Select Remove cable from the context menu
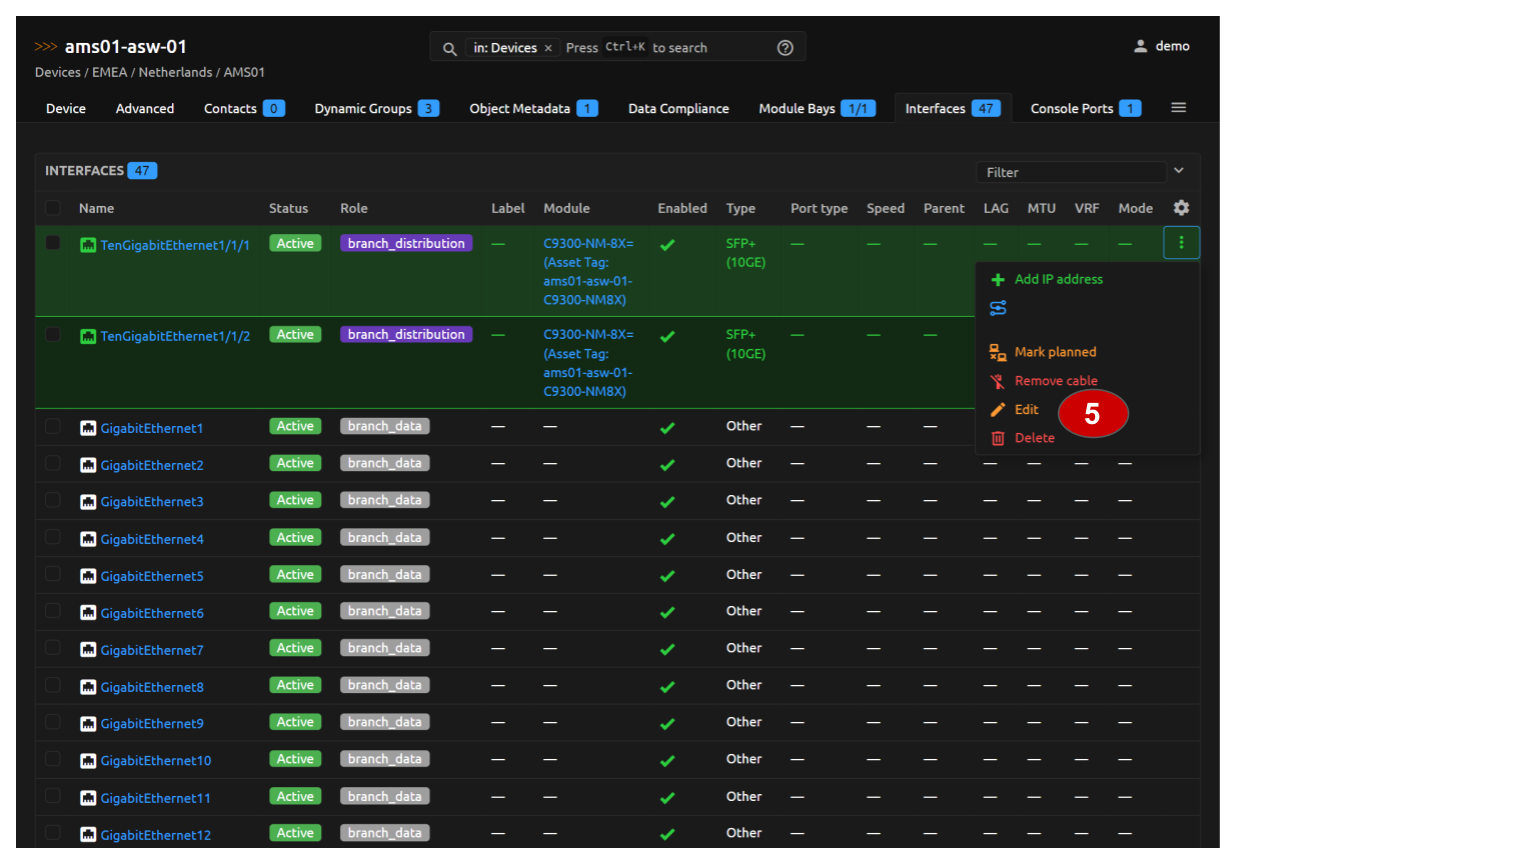 tap(1055, 381)
